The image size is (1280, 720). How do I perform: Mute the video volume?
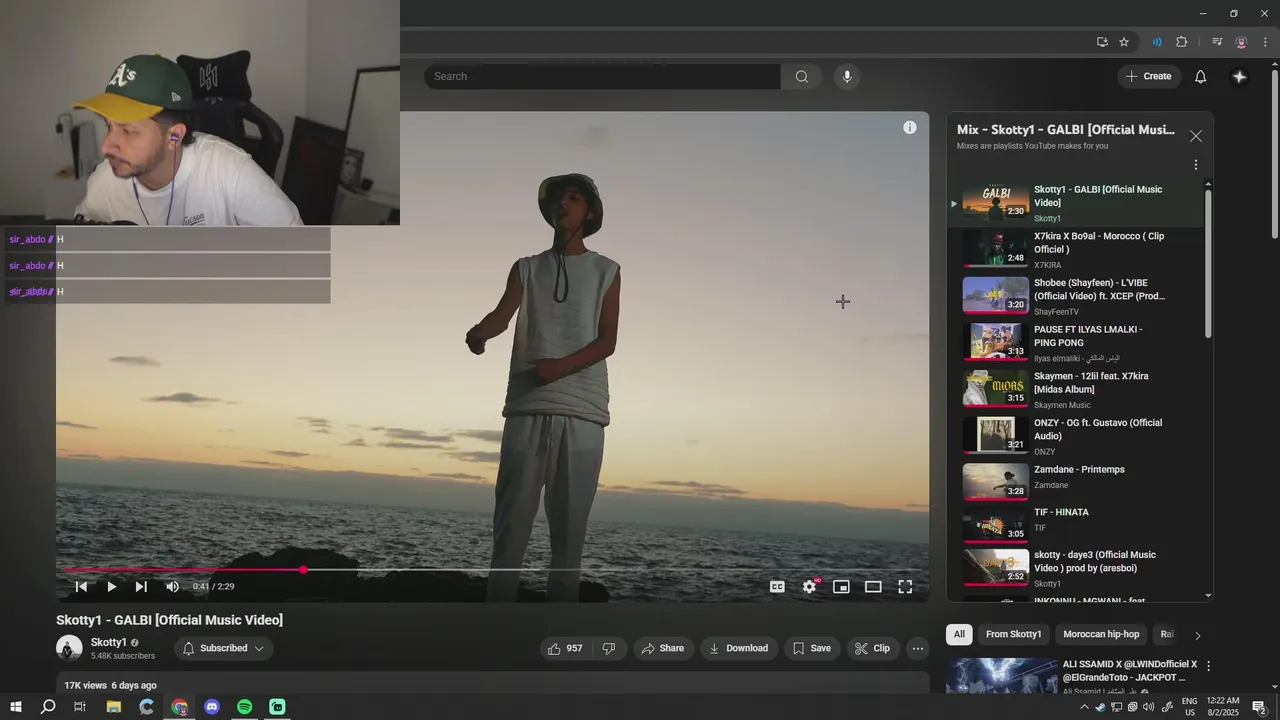pos(172,587)
